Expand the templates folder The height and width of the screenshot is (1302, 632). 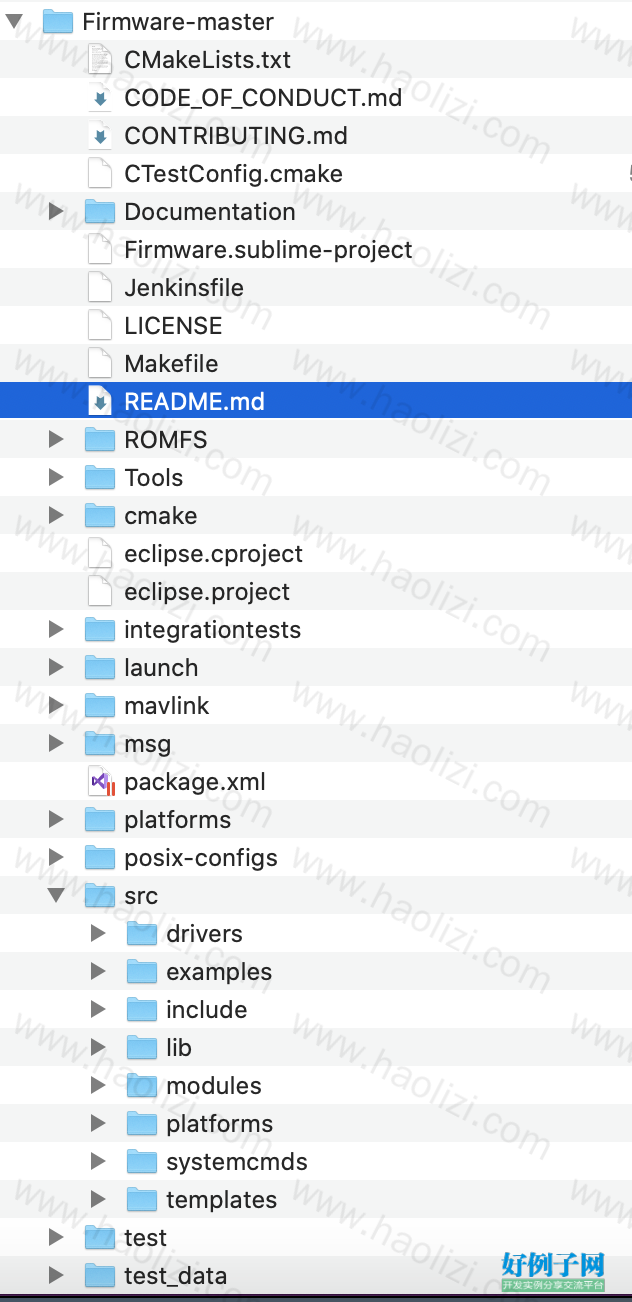(x=98, y=1200)
